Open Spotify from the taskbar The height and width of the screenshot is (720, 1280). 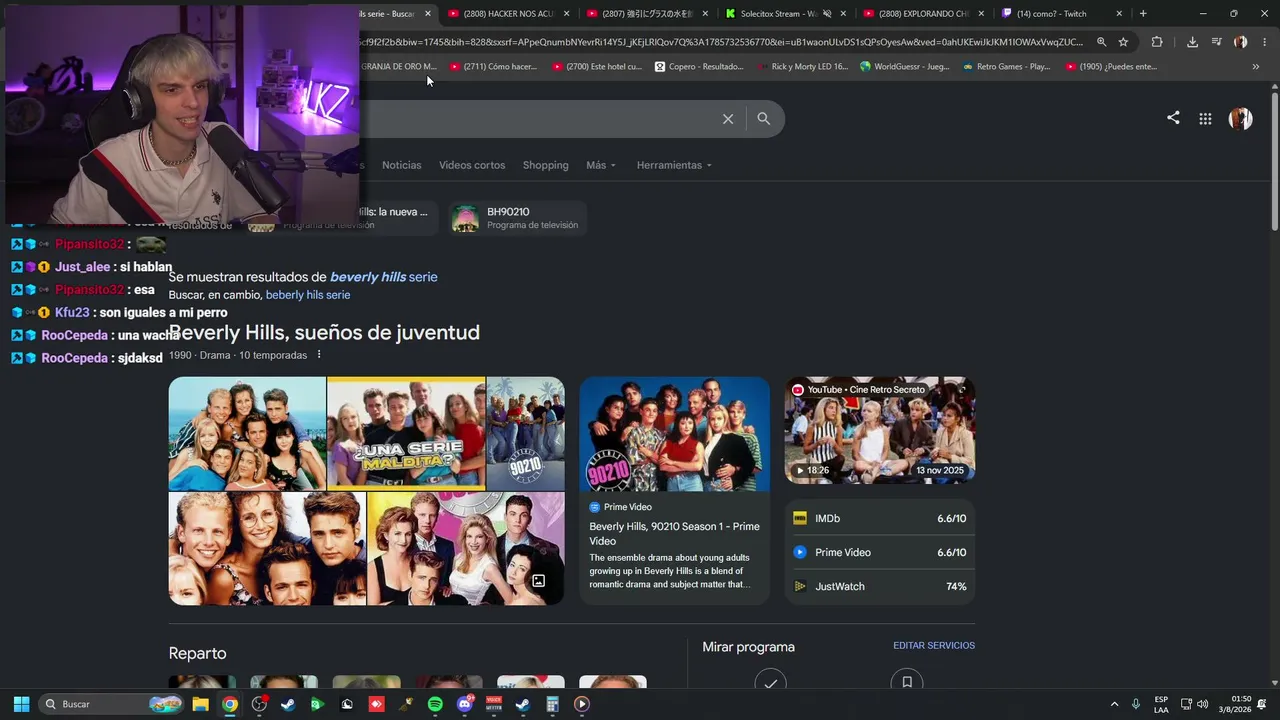click(435, 704)
